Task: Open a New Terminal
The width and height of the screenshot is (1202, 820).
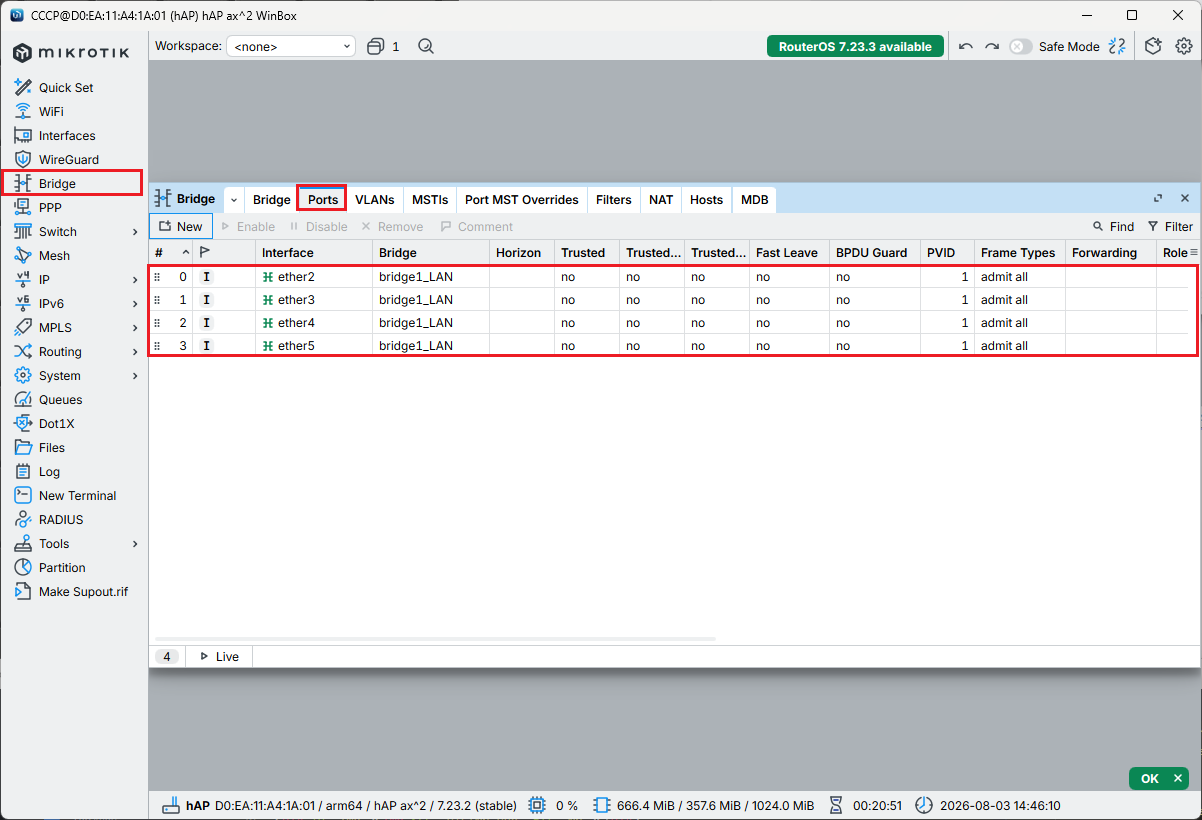Action: coord(77,496)
